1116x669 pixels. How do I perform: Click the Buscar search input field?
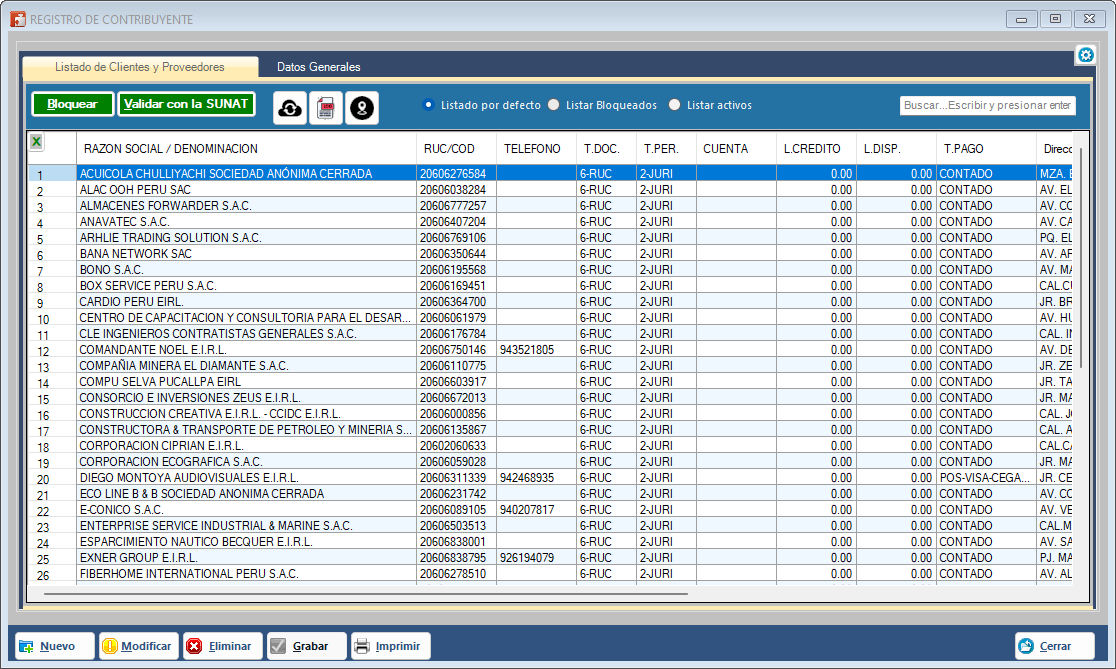(987, 105)
